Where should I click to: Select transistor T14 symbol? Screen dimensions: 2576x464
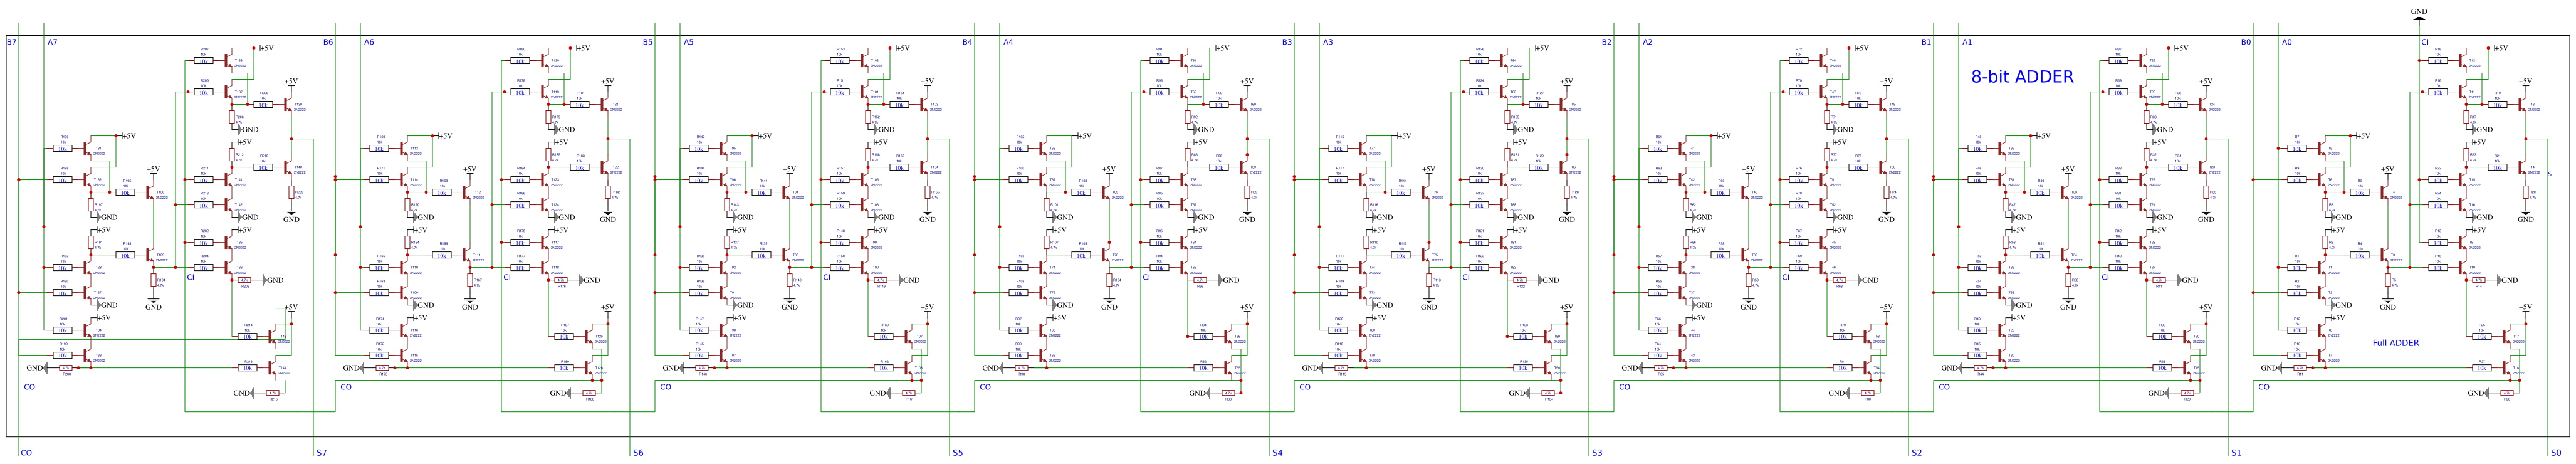click(x=2522, y=168)
